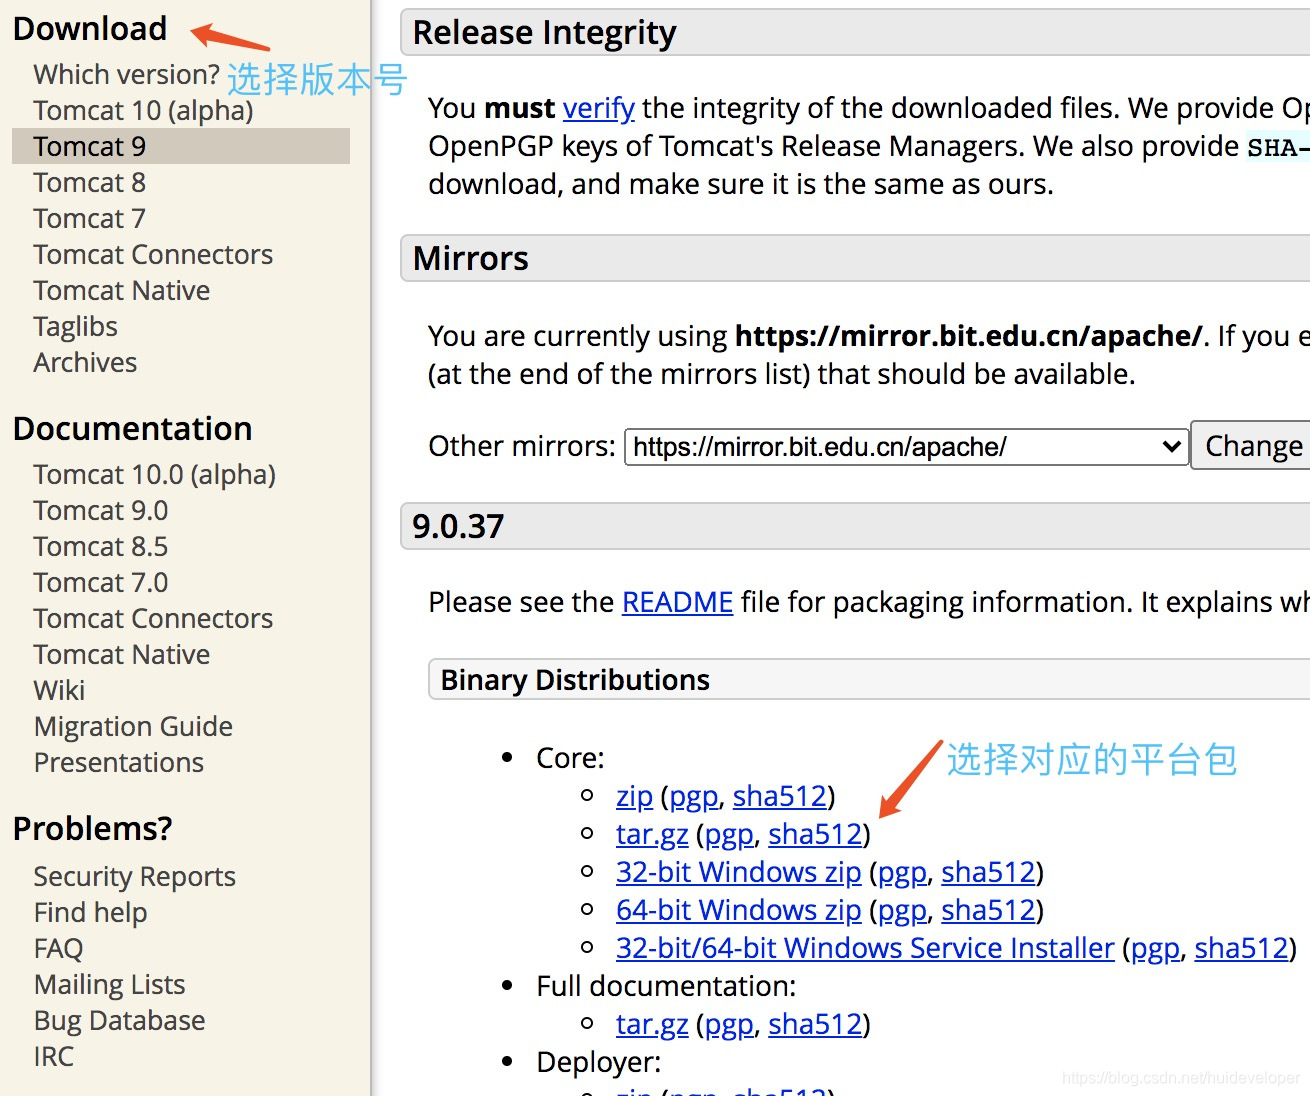Screen dimensions: 1310x1096
Task: Open Tomcat Connectors under Download
Action: 153,255
